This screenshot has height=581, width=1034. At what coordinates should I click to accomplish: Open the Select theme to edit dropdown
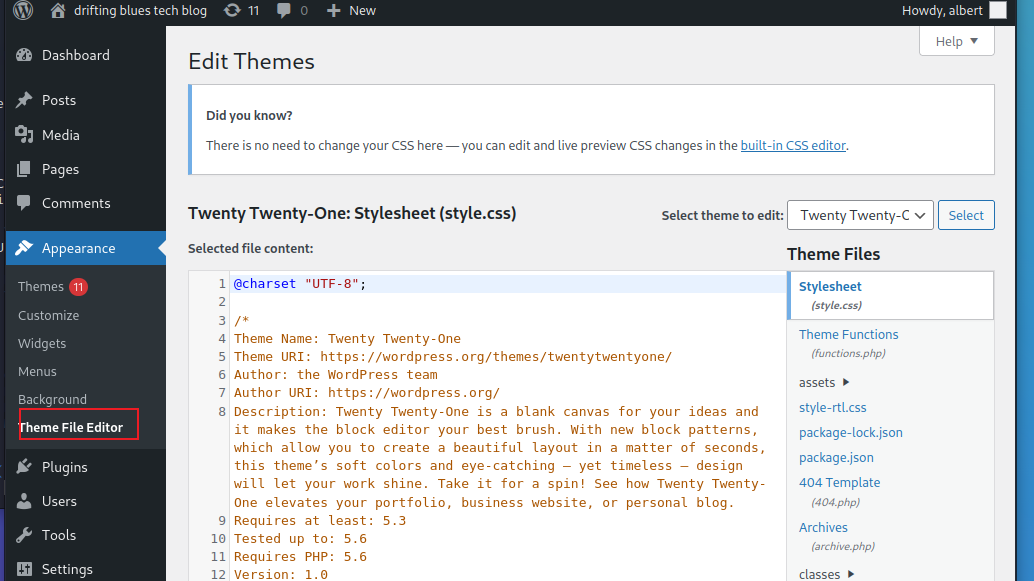tap(860, 215)
